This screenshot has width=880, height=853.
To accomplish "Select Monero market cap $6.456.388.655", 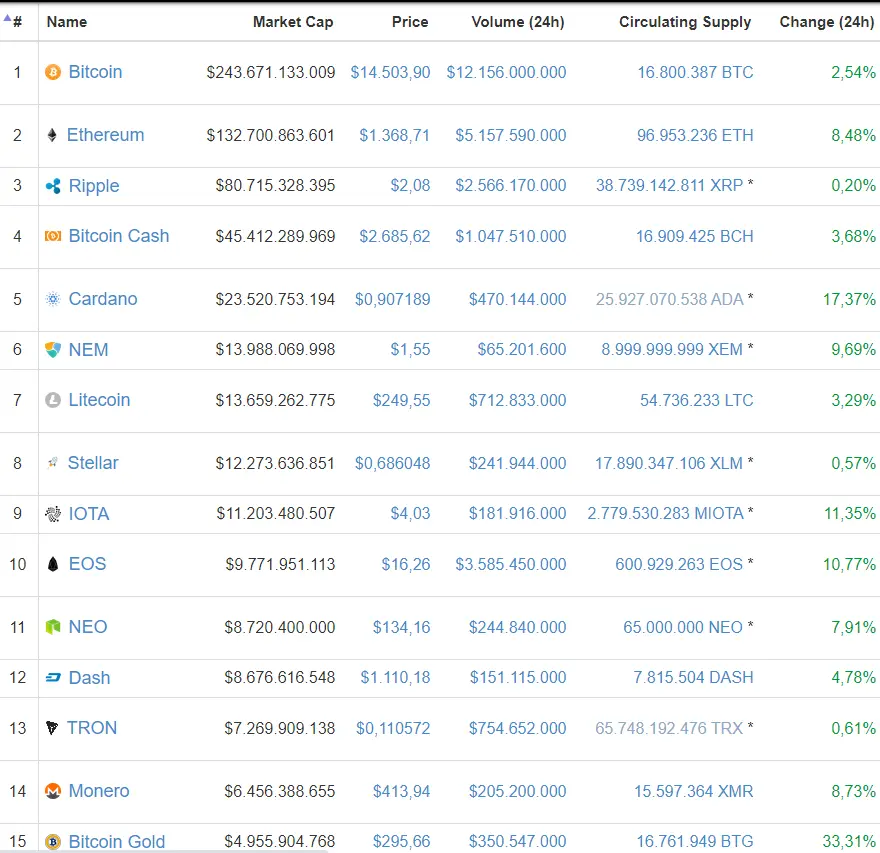I will coord(279,791).
